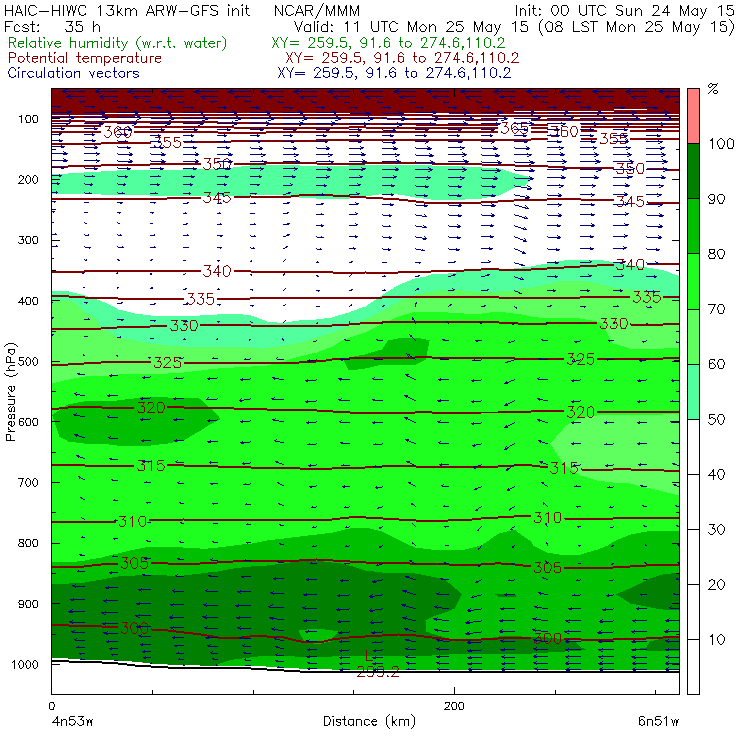Select the green XY coordinates line
740x740 pixels.
388,43
